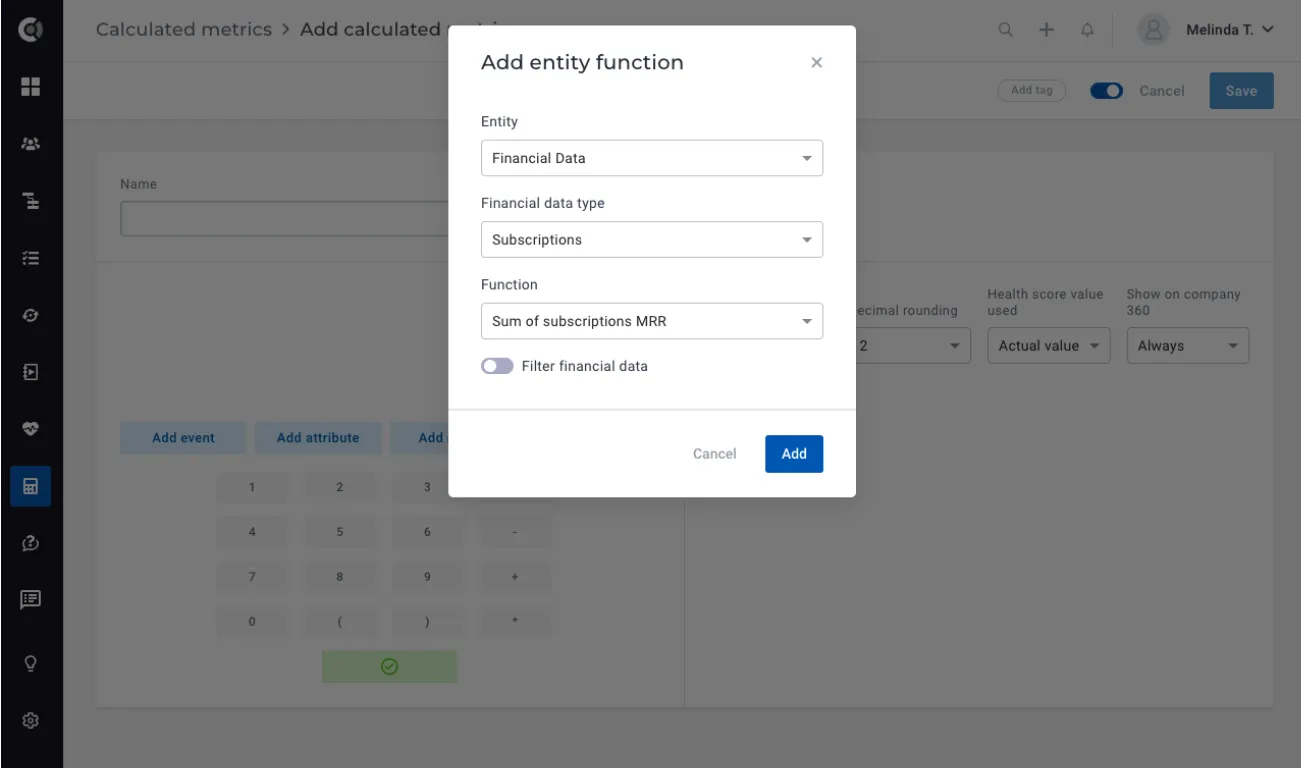The image size is (1301, 768).
Task: Click the Add attribute button
Action: tap(318, 438)
